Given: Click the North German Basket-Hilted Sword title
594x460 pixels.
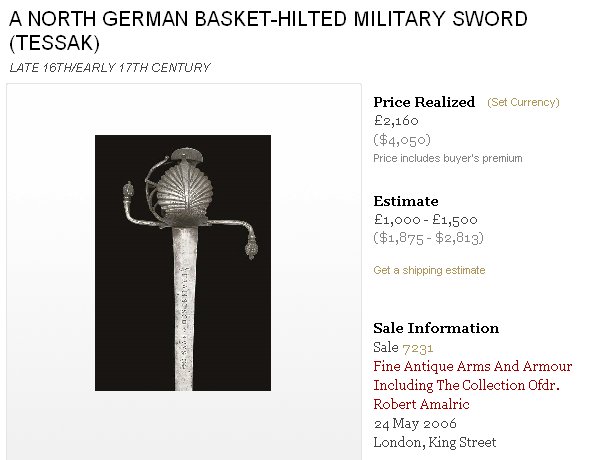Looking at the screenshot, I should coord(268,30).
